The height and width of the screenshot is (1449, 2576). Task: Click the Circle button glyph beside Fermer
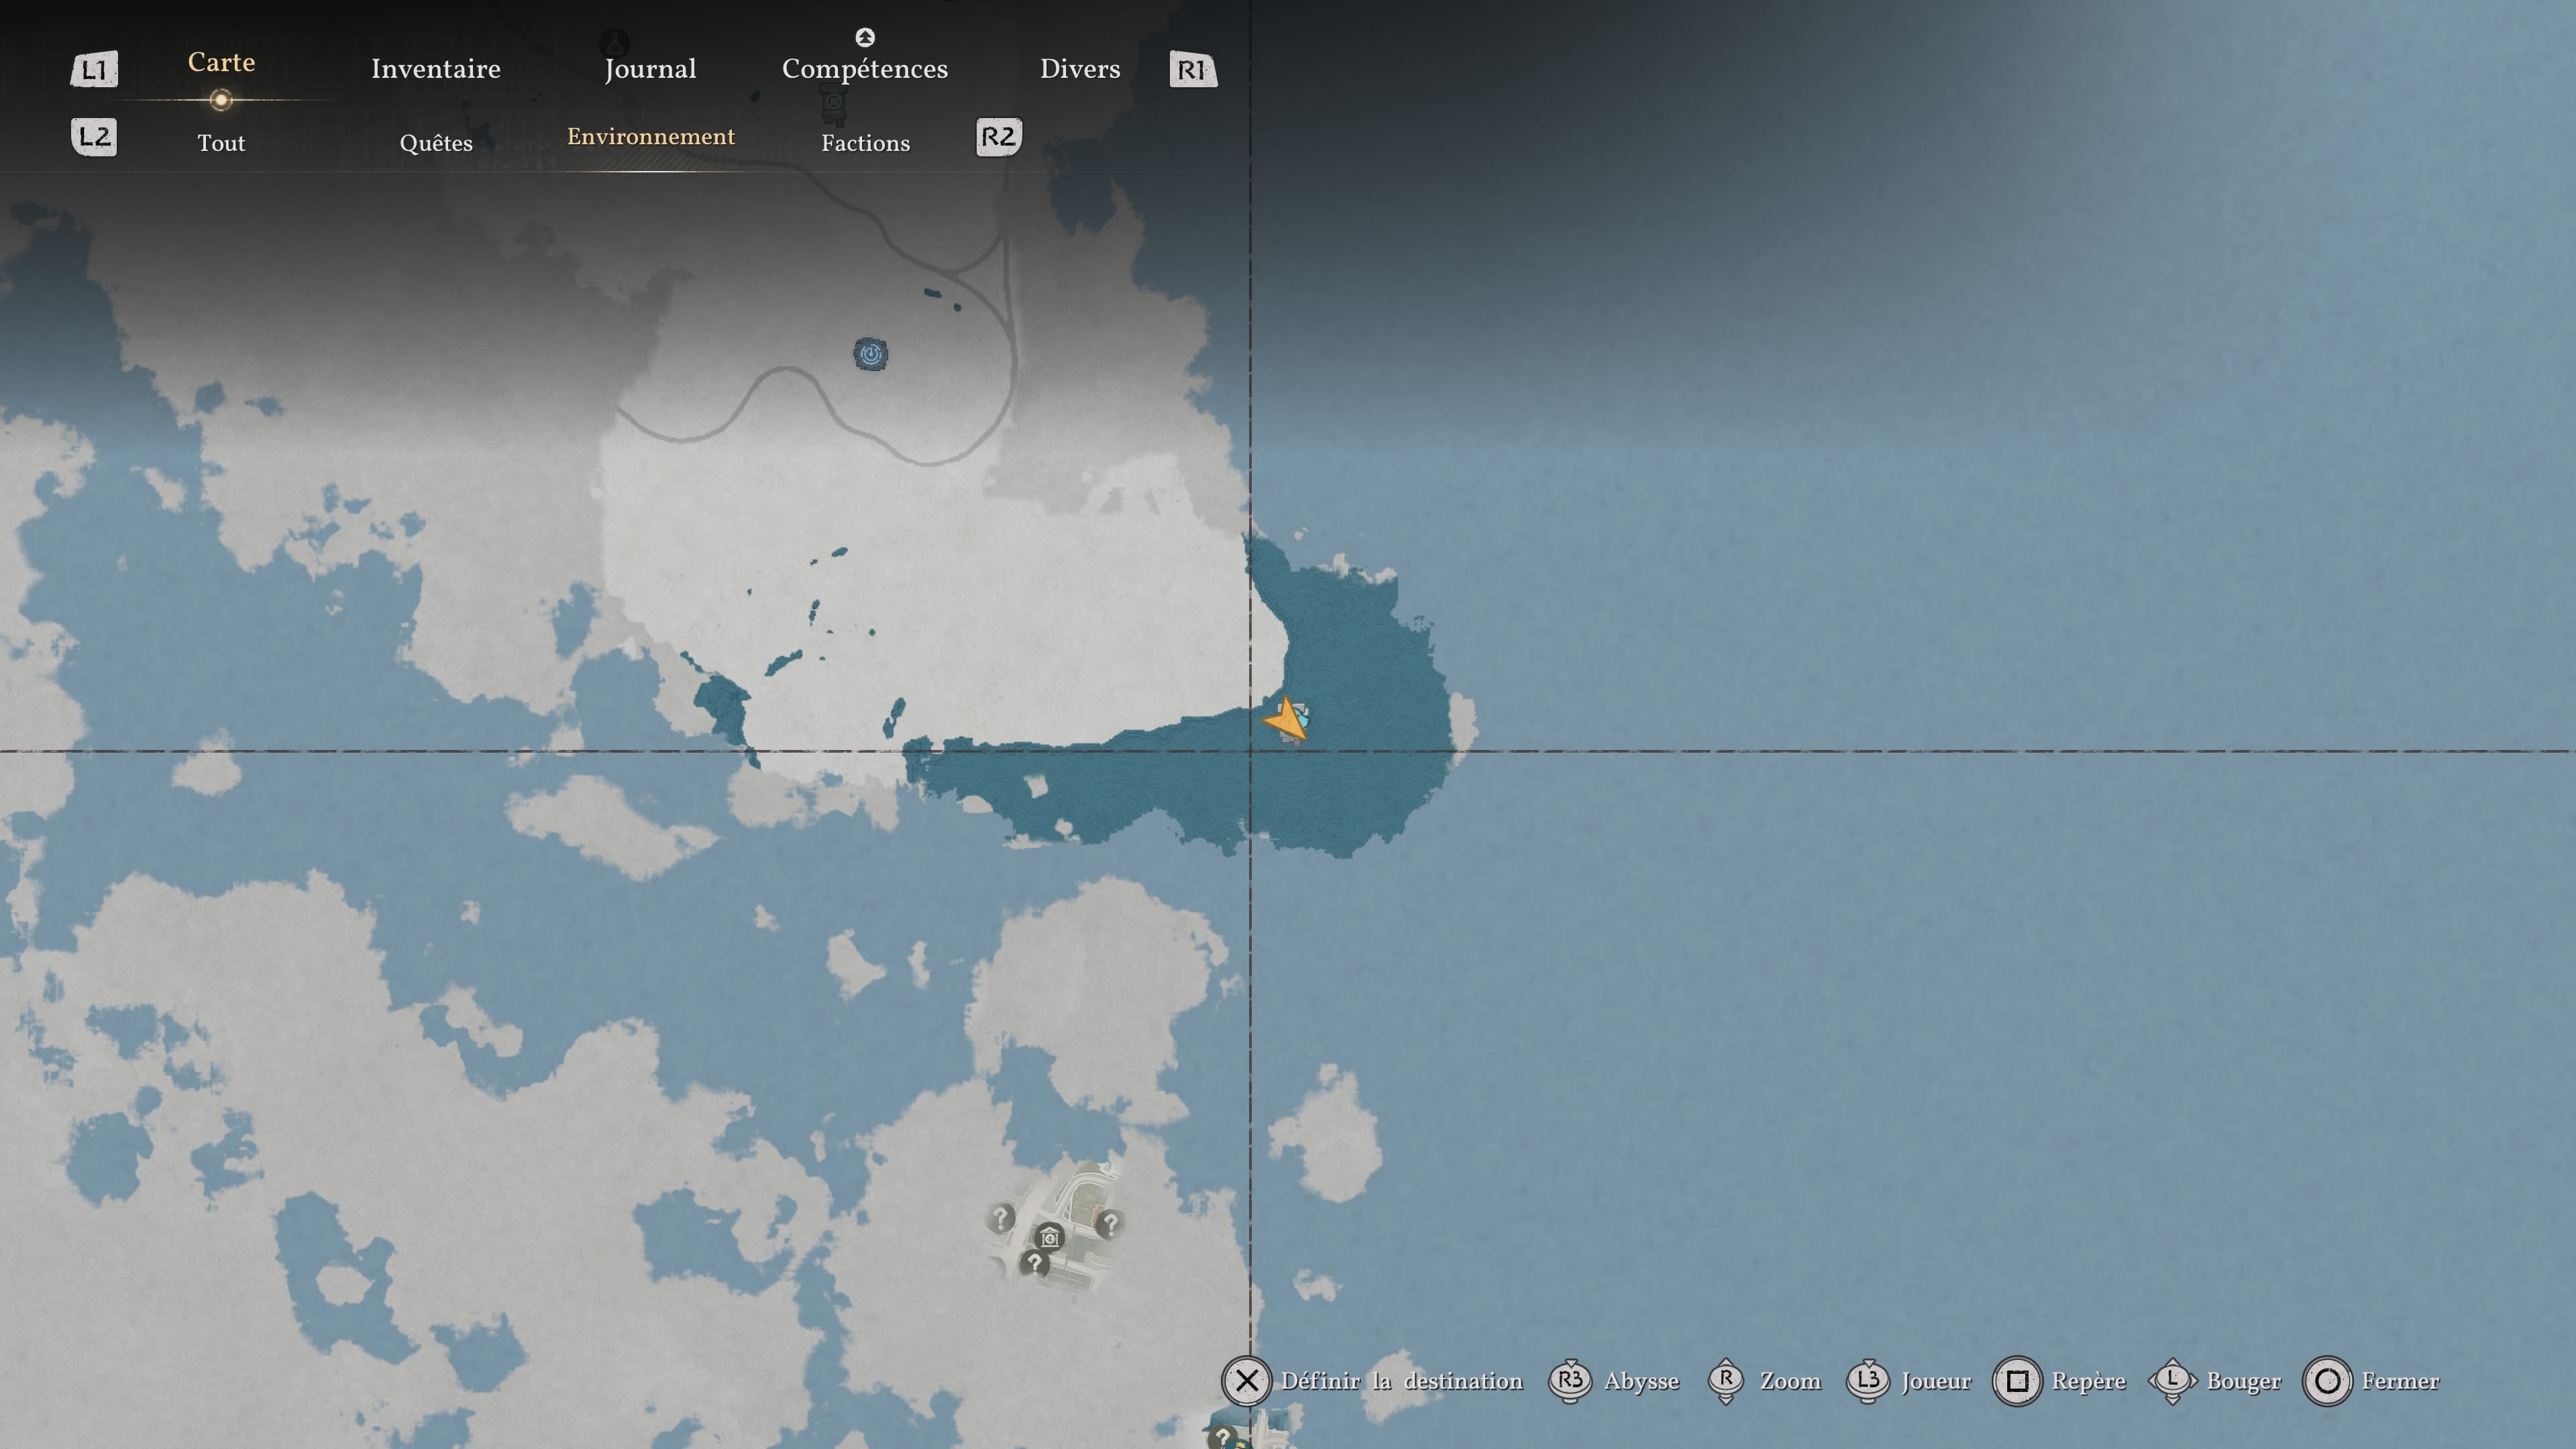pos(2327,1381)
